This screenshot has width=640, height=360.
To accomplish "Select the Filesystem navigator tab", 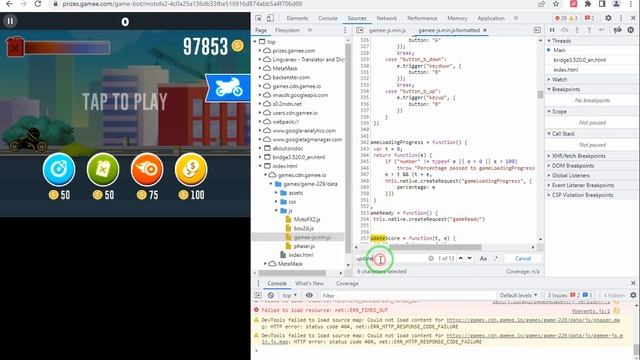I will [287, 30].
